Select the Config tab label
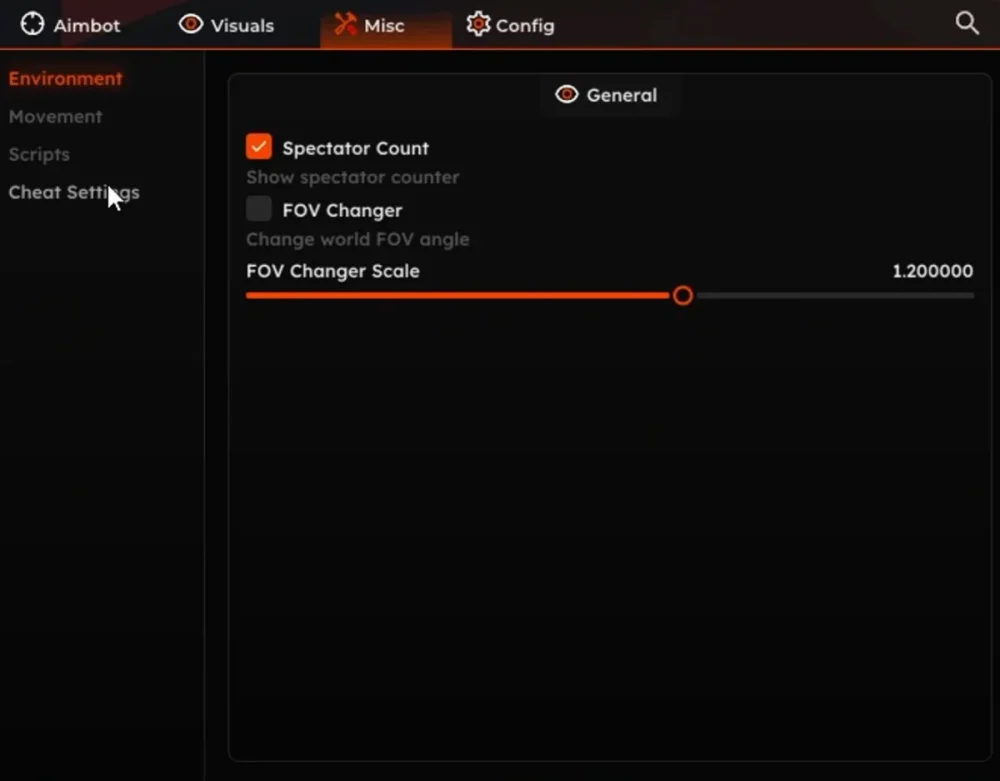Viewport: 1000px width, 781px height. click(525, 26)
